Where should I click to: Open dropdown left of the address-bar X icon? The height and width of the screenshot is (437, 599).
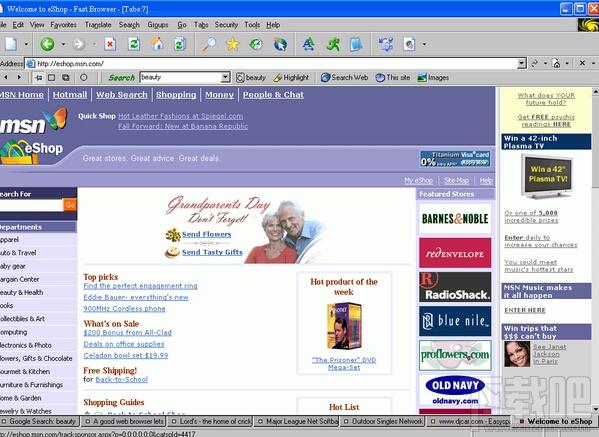pyautogui.click(x=567, y=63)
